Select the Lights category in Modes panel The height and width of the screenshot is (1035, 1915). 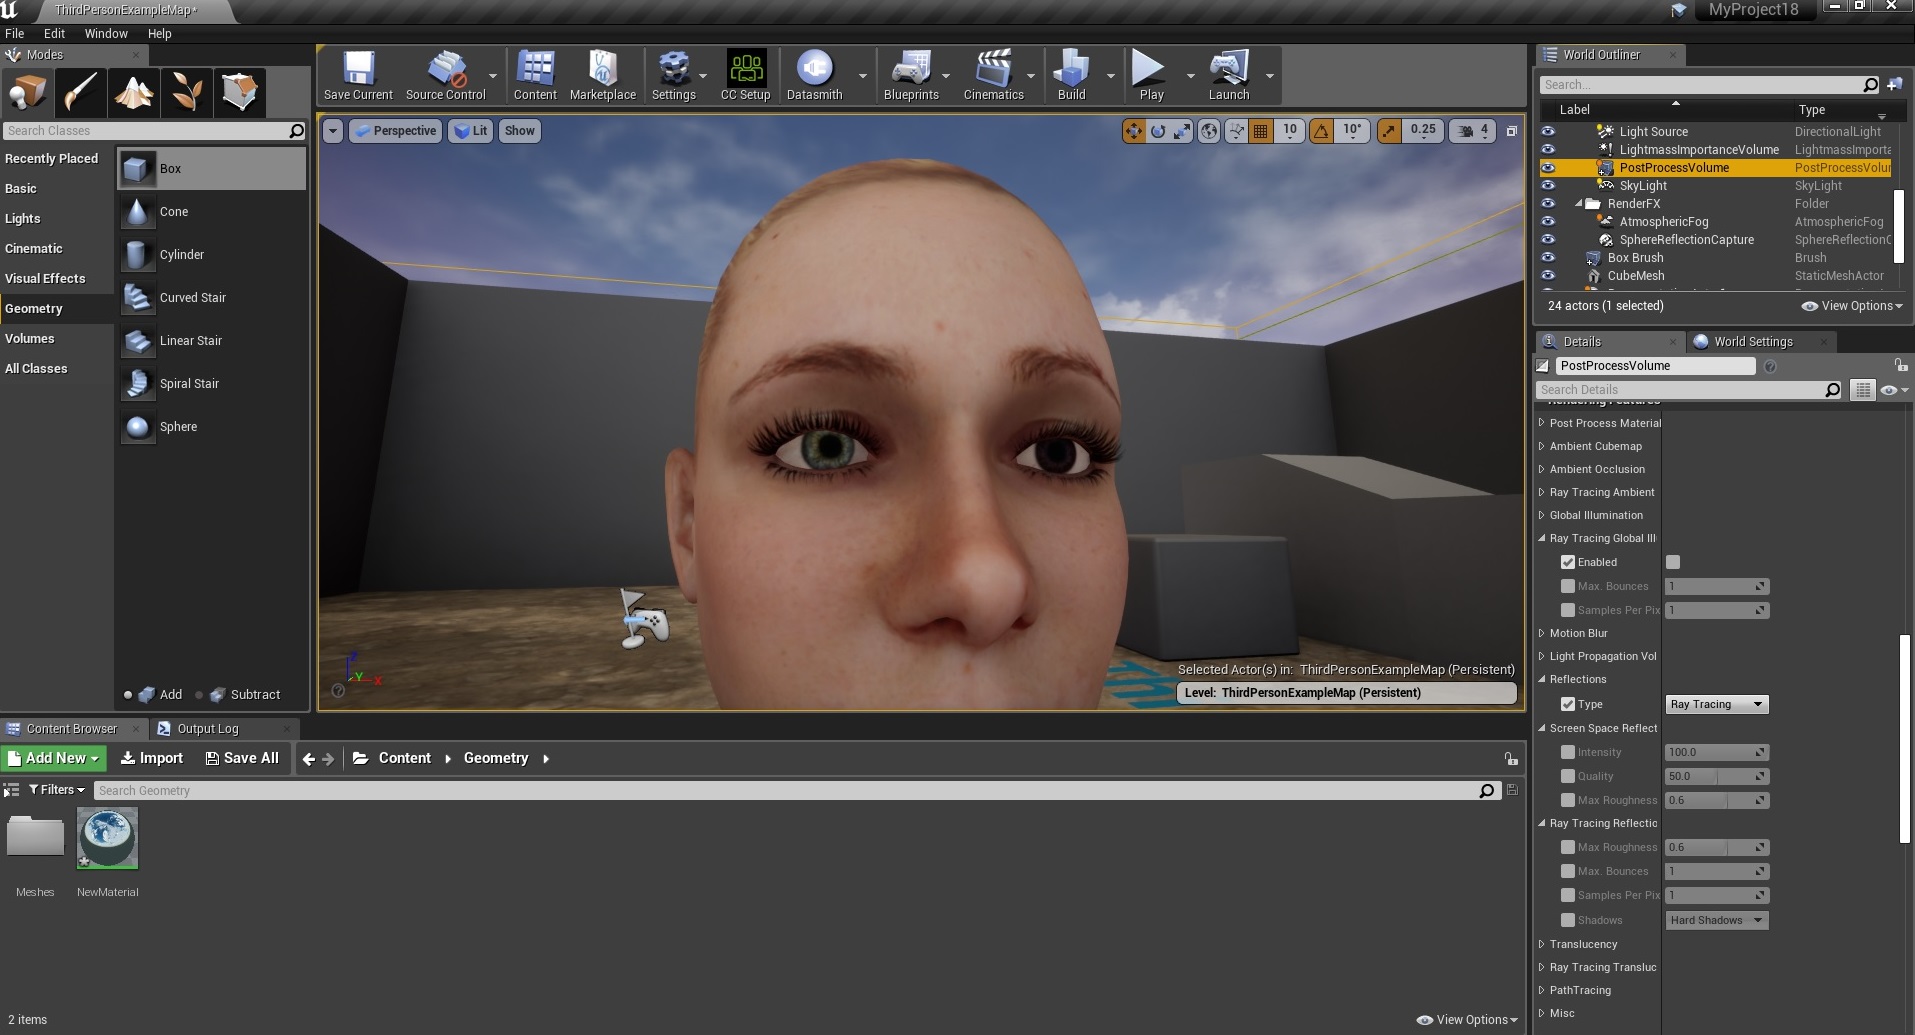click(23, 218)
